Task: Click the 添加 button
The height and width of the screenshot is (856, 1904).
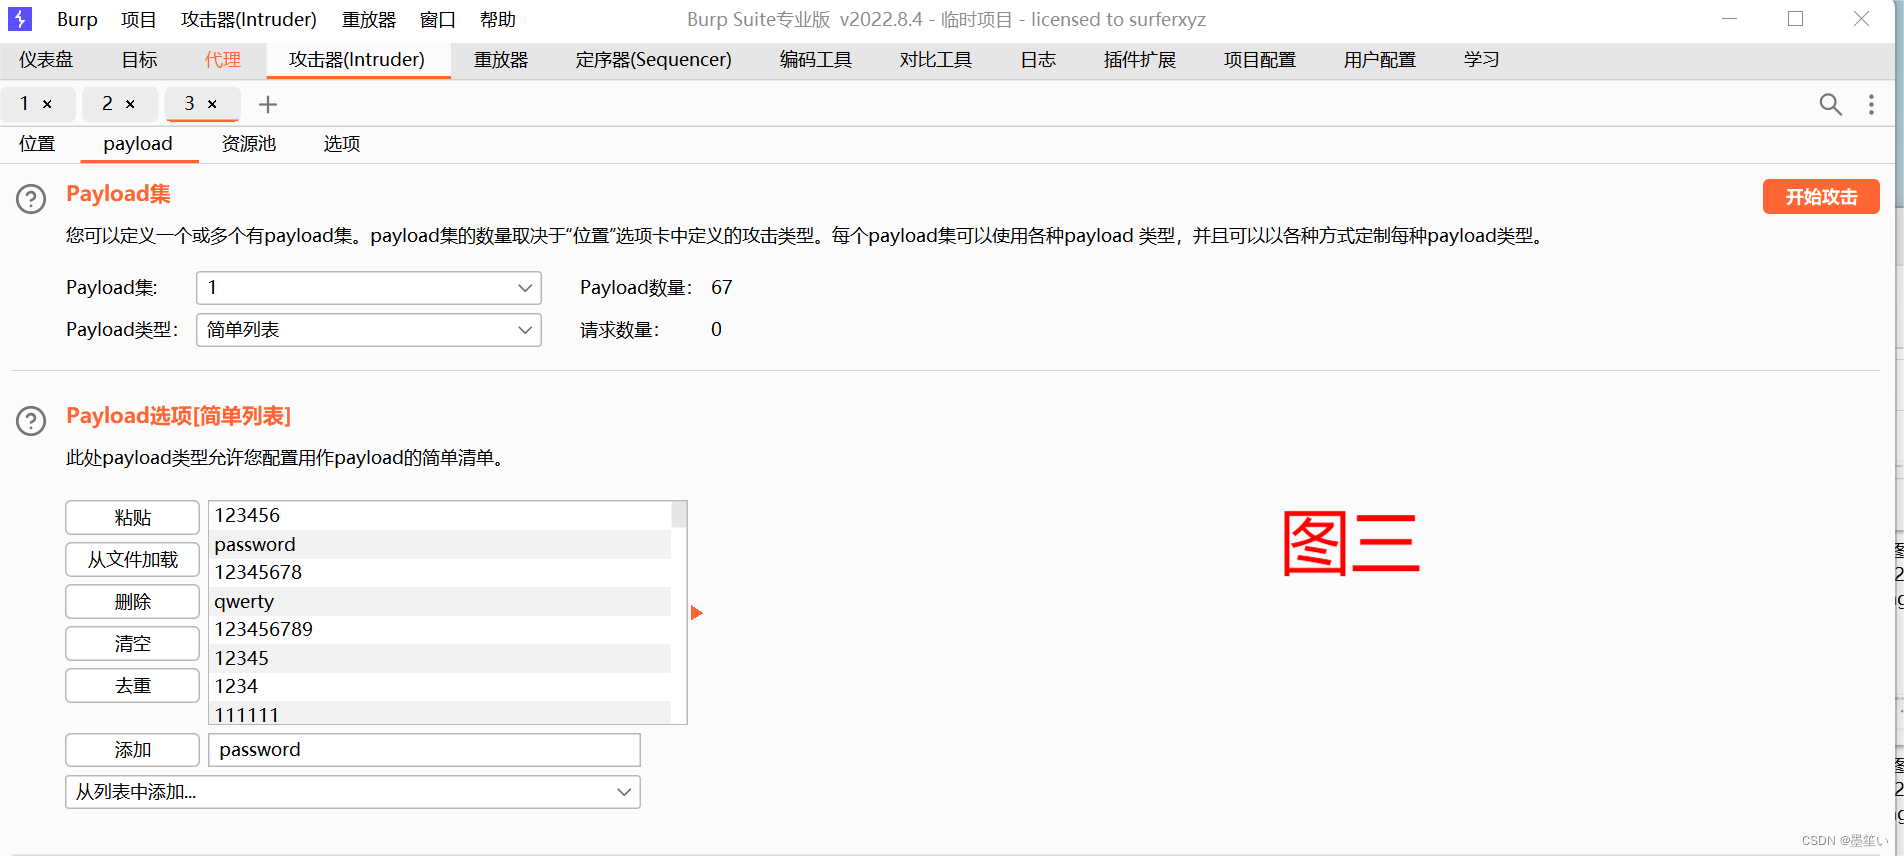Action: 133,750
